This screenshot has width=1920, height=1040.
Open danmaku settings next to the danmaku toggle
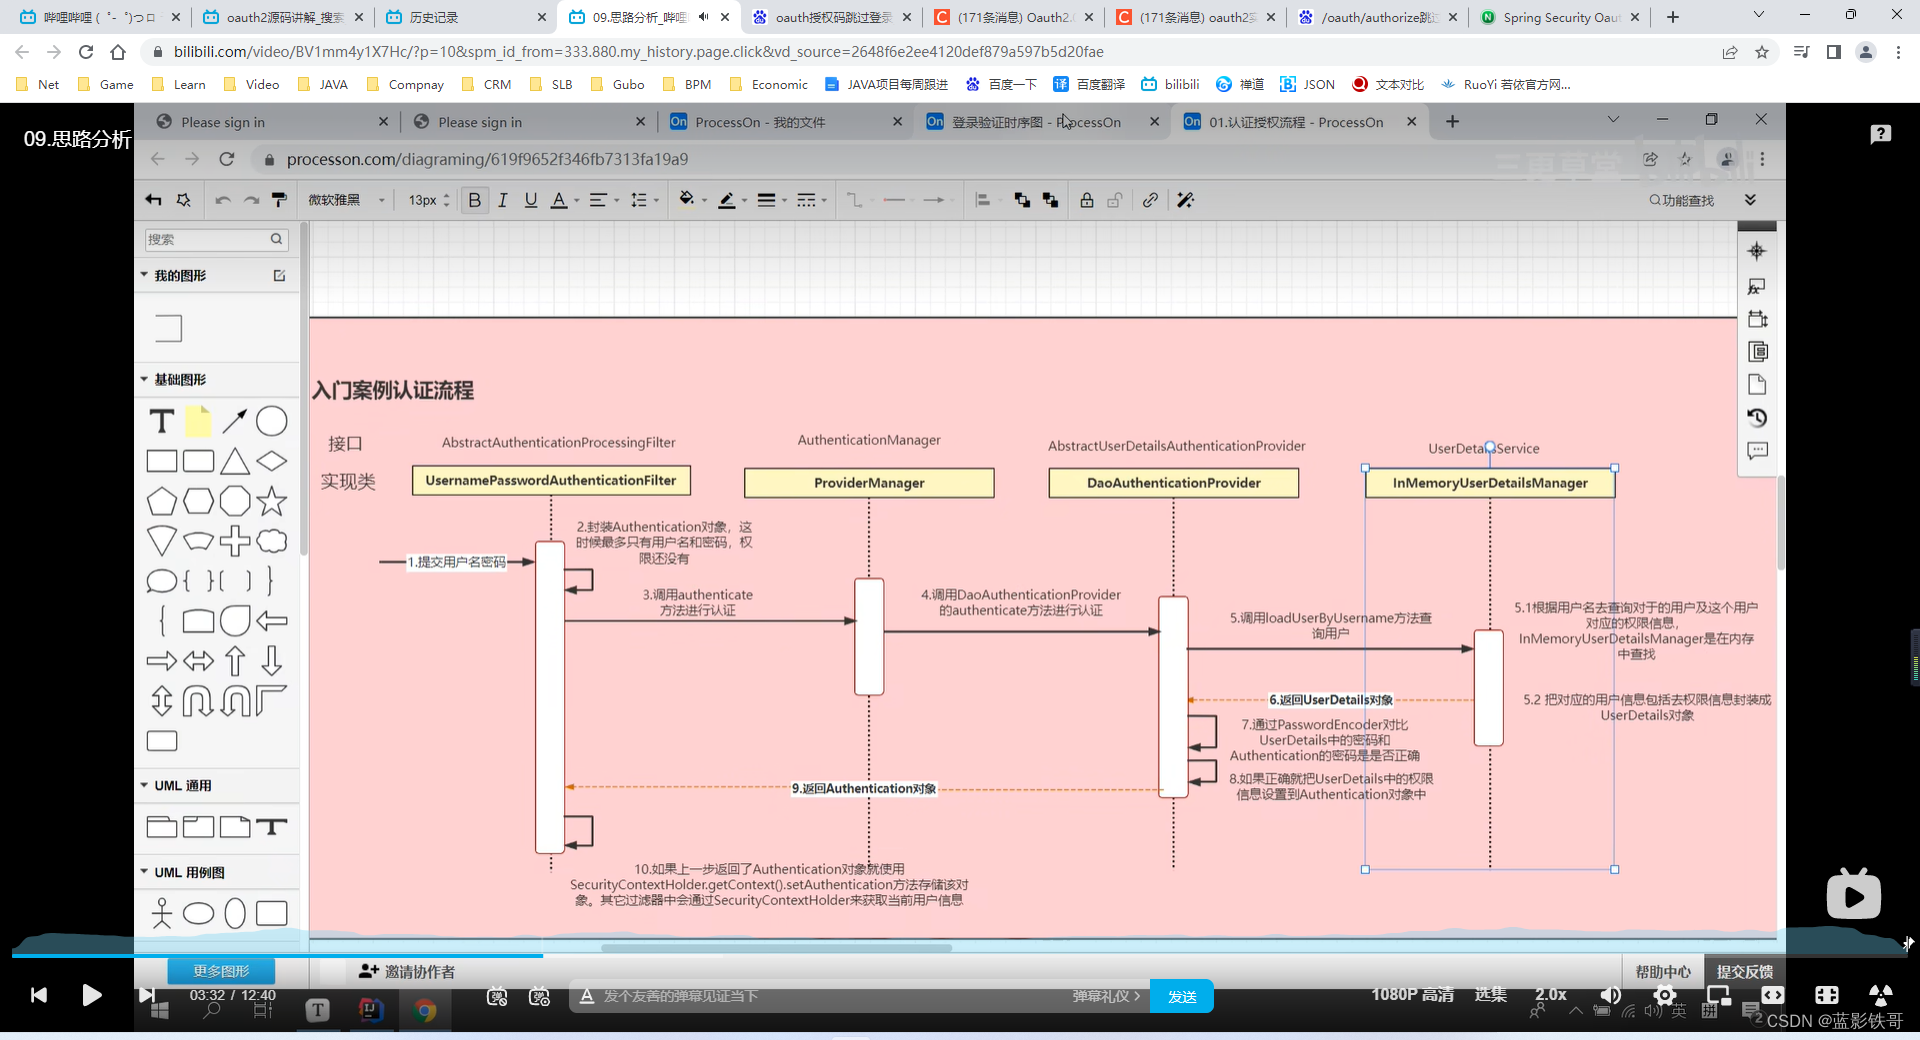coord(540,996)
